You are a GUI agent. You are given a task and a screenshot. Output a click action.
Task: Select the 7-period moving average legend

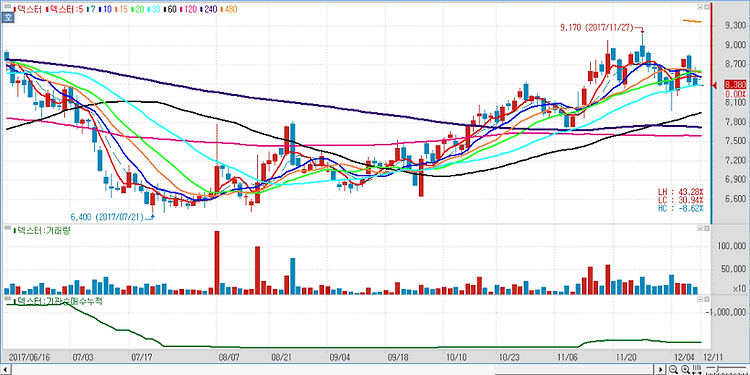(x=90, y=9)
